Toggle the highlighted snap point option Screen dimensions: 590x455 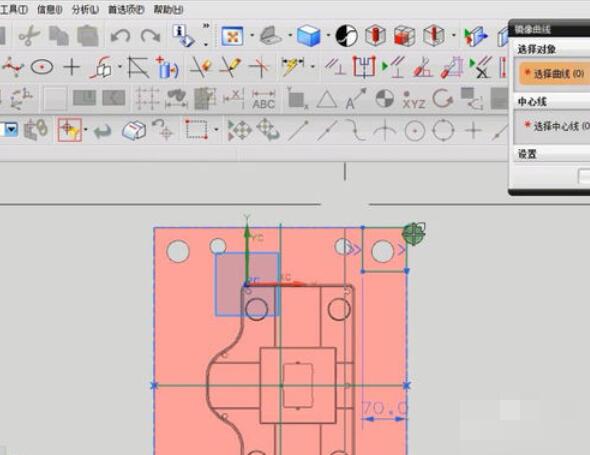pyautogui.click(x=69, y=130)
